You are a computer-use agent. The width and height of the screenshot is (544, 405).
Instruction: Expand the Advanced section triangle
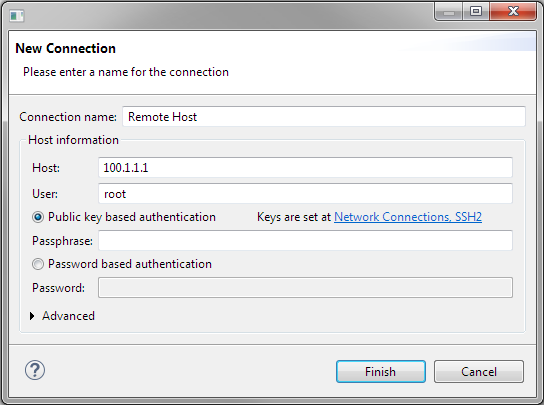32,316
